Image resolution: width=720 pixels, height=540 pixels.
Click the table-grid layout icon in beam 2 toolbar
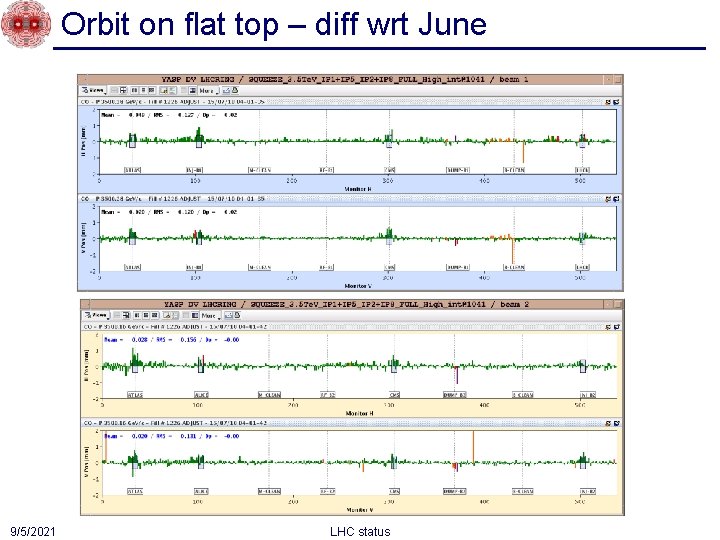tap(126, 315)
